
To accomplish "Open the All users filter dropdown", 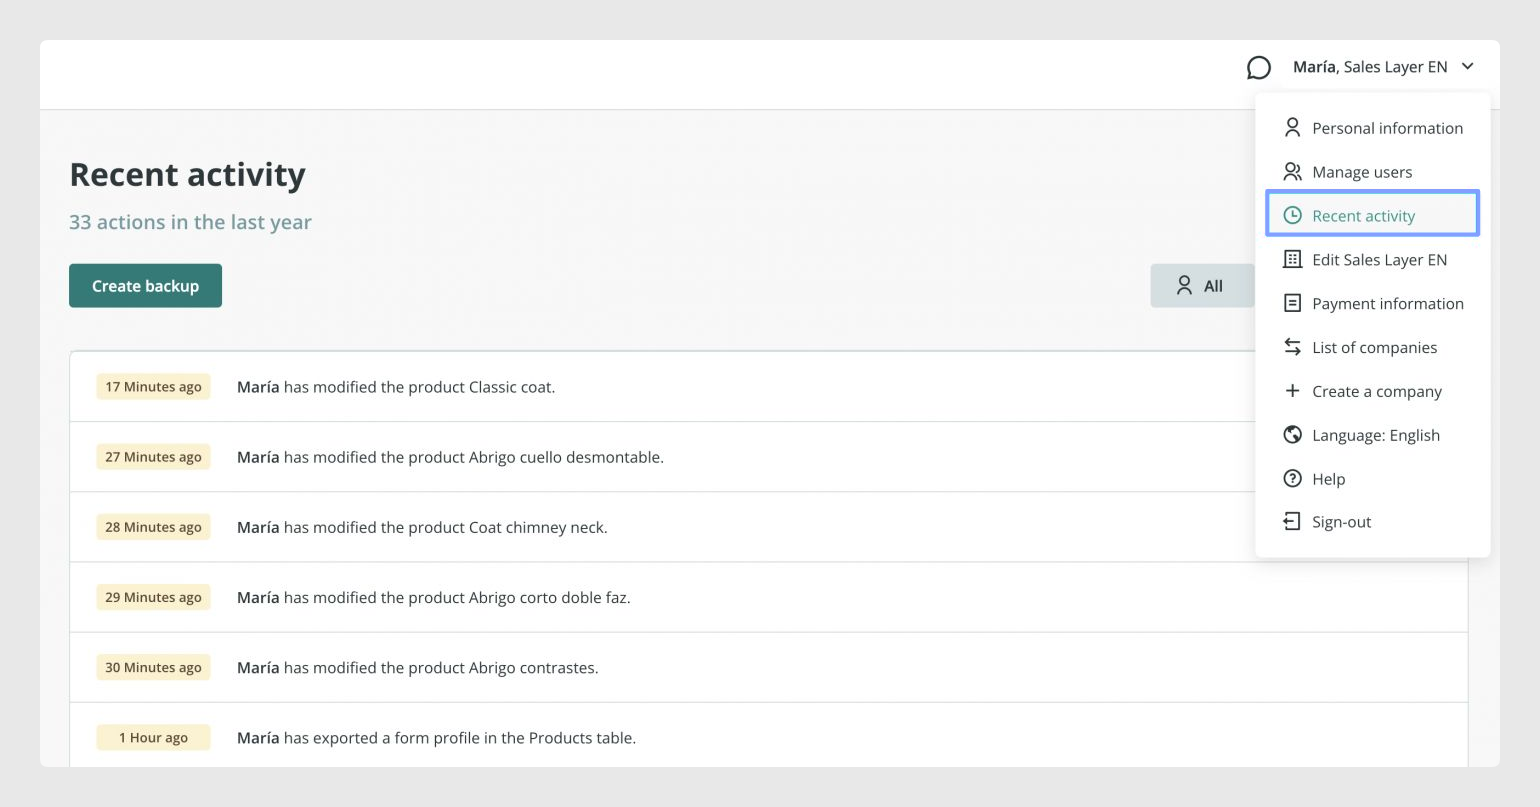I will [1202, 286].
